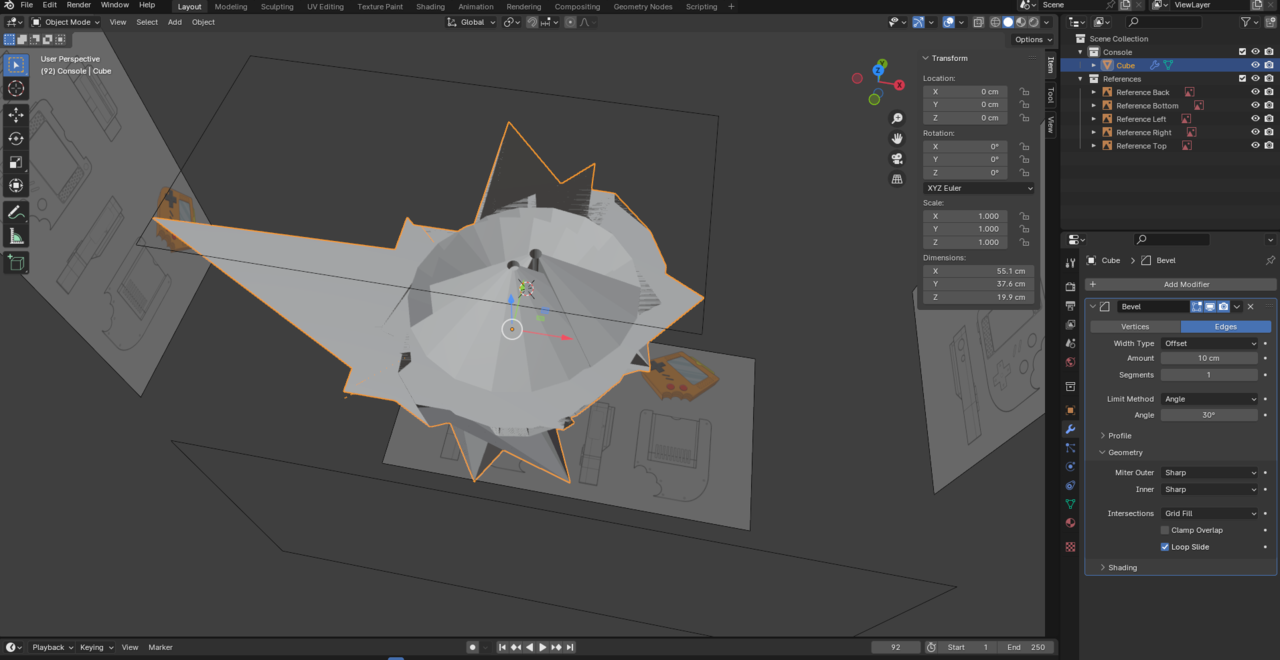Select the Move tool in toolbar
The width and height of the screenshot is (1280, 660).
point(16,115)
